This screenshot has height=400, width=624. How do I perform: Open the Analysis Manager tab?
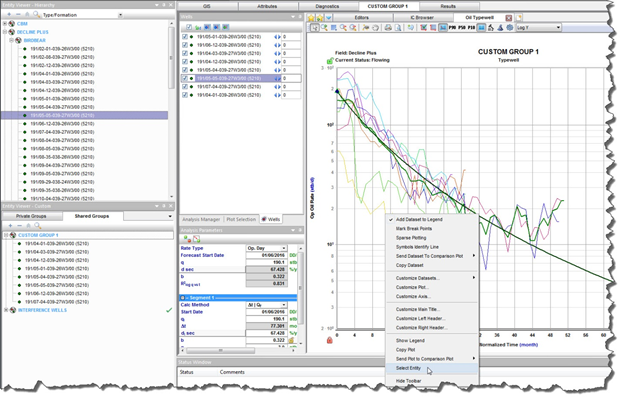(x=201, y=218)
